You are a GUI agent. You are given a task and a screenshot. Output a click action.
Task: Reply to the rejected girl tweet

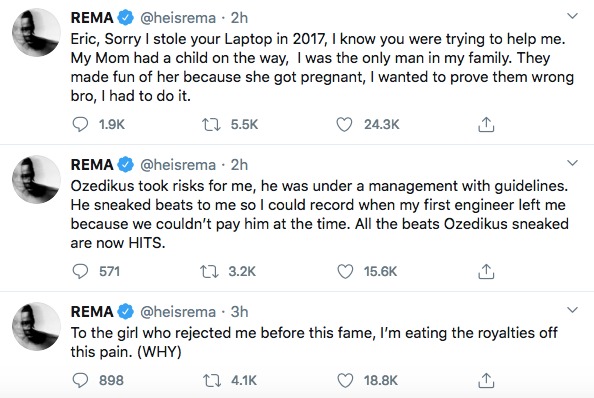pyautogui.click(x=80, y=380)
